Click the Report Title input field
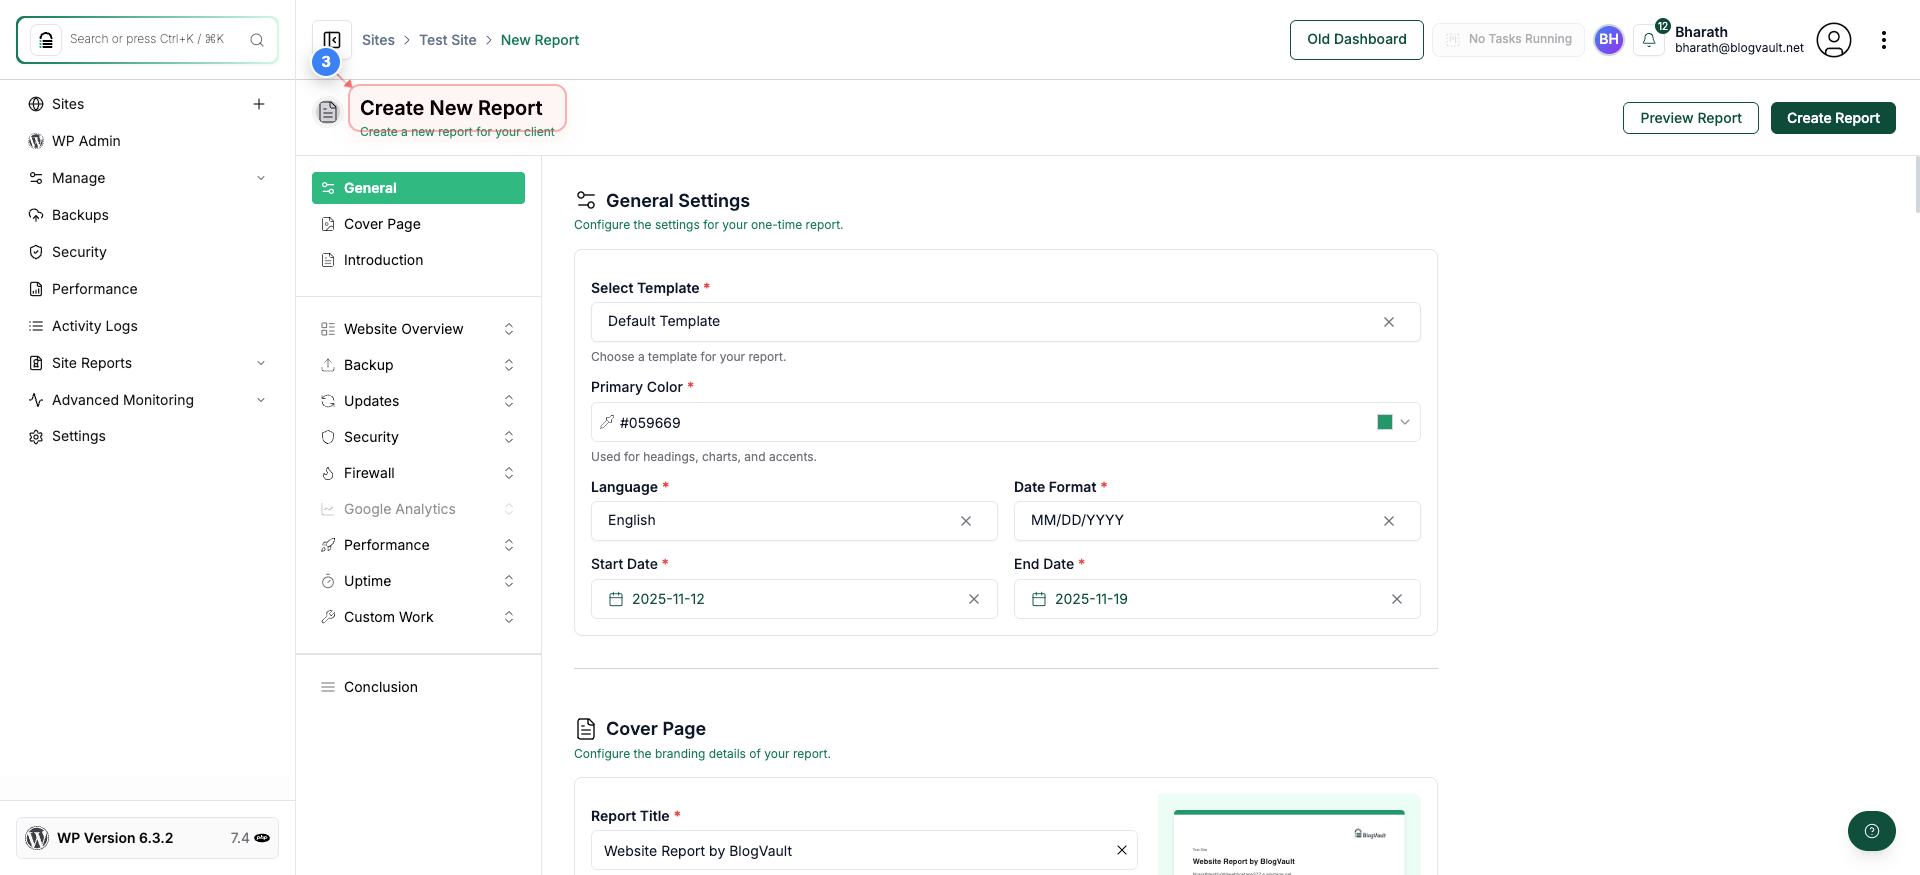Screen dimensions: 1920x875 pyautogui.click(x=864, y=850)
